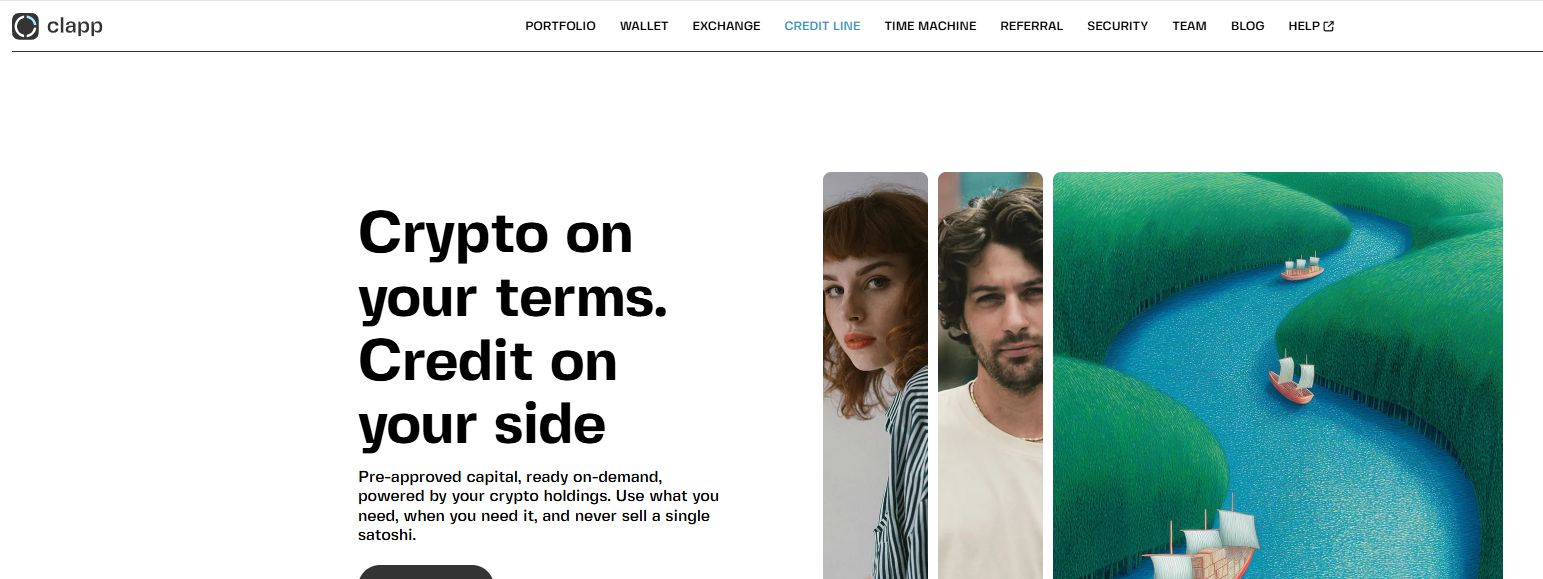Click the external link icon beside HELP
1543x579 pixels.
coord(1329,26)
